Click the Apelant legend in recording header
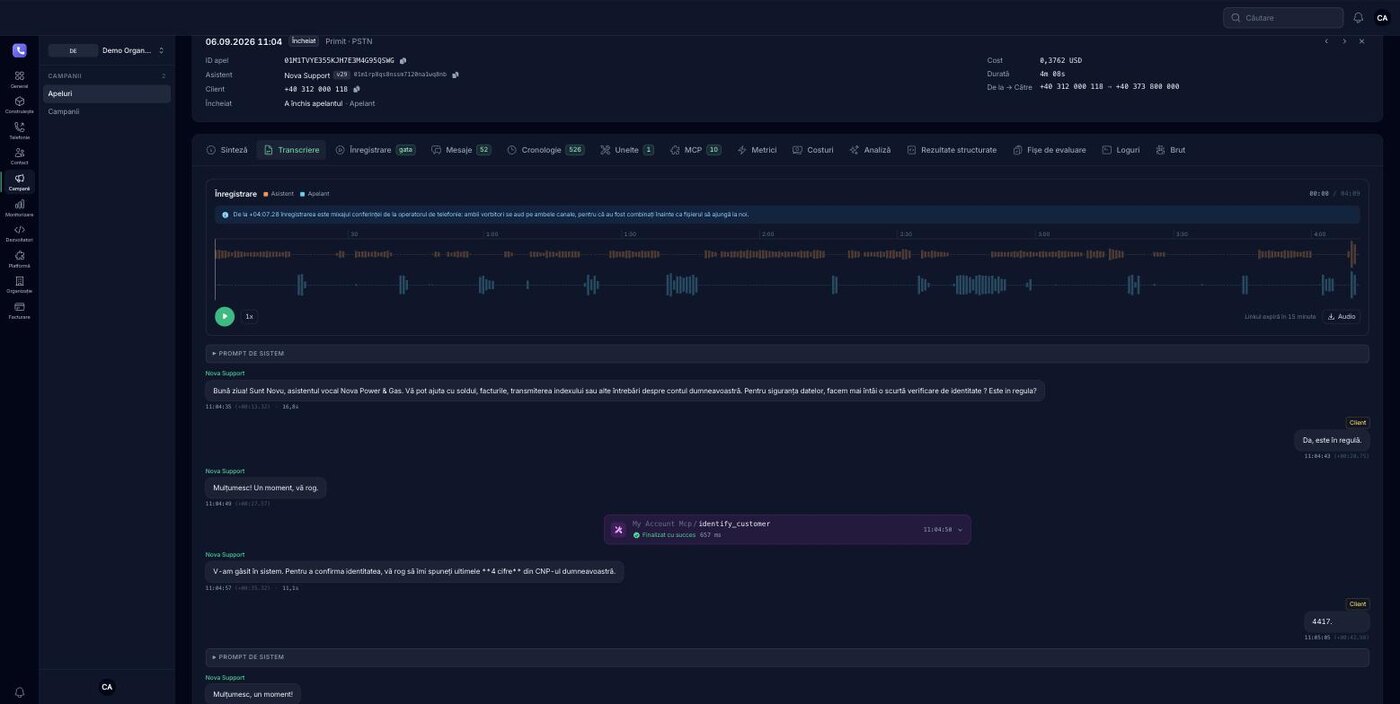The image size is (1400, 704). (315, 194)
